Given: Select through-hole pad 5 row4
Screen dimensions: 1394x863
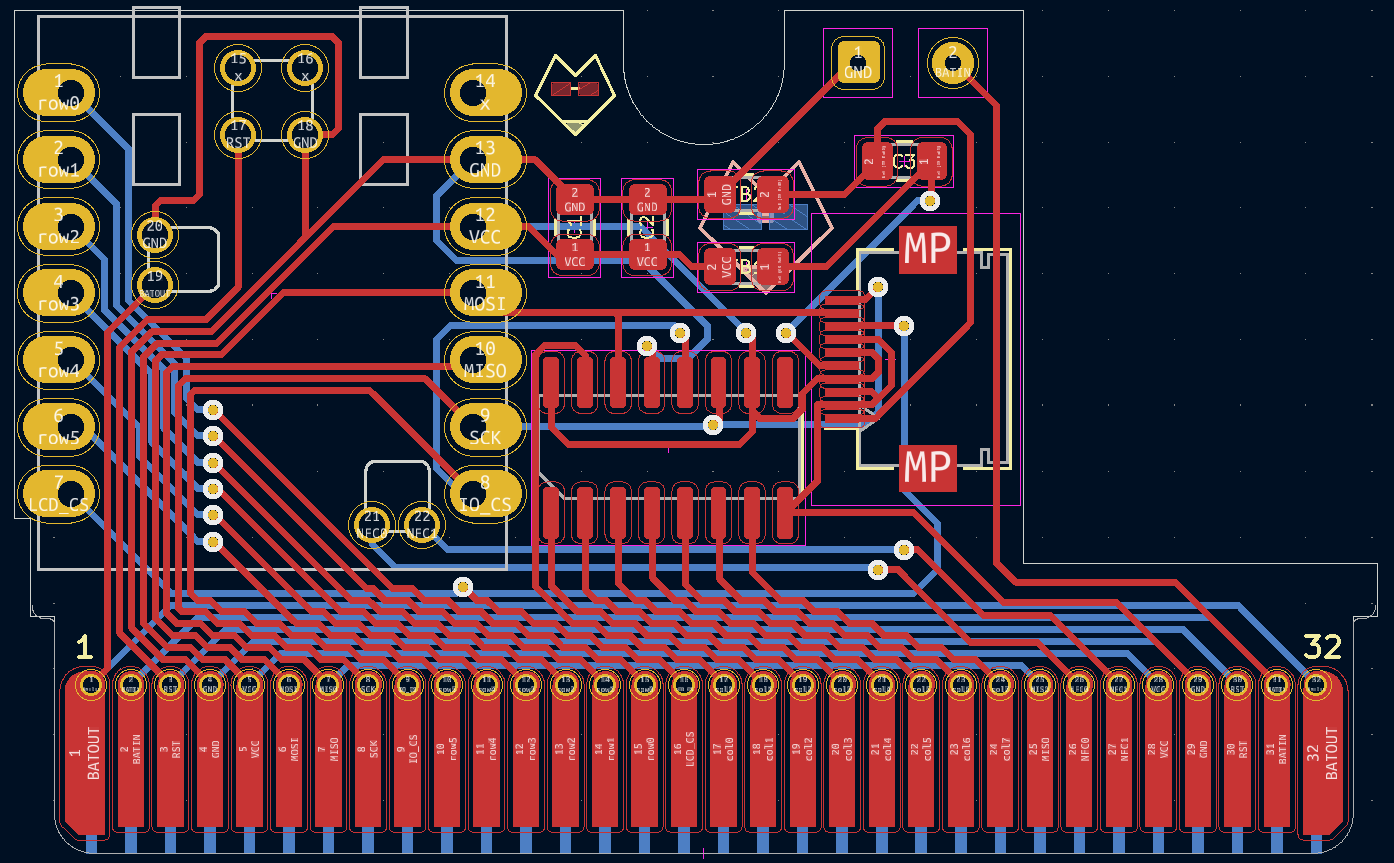Looking at the screenshot, I should coord(59,359).
